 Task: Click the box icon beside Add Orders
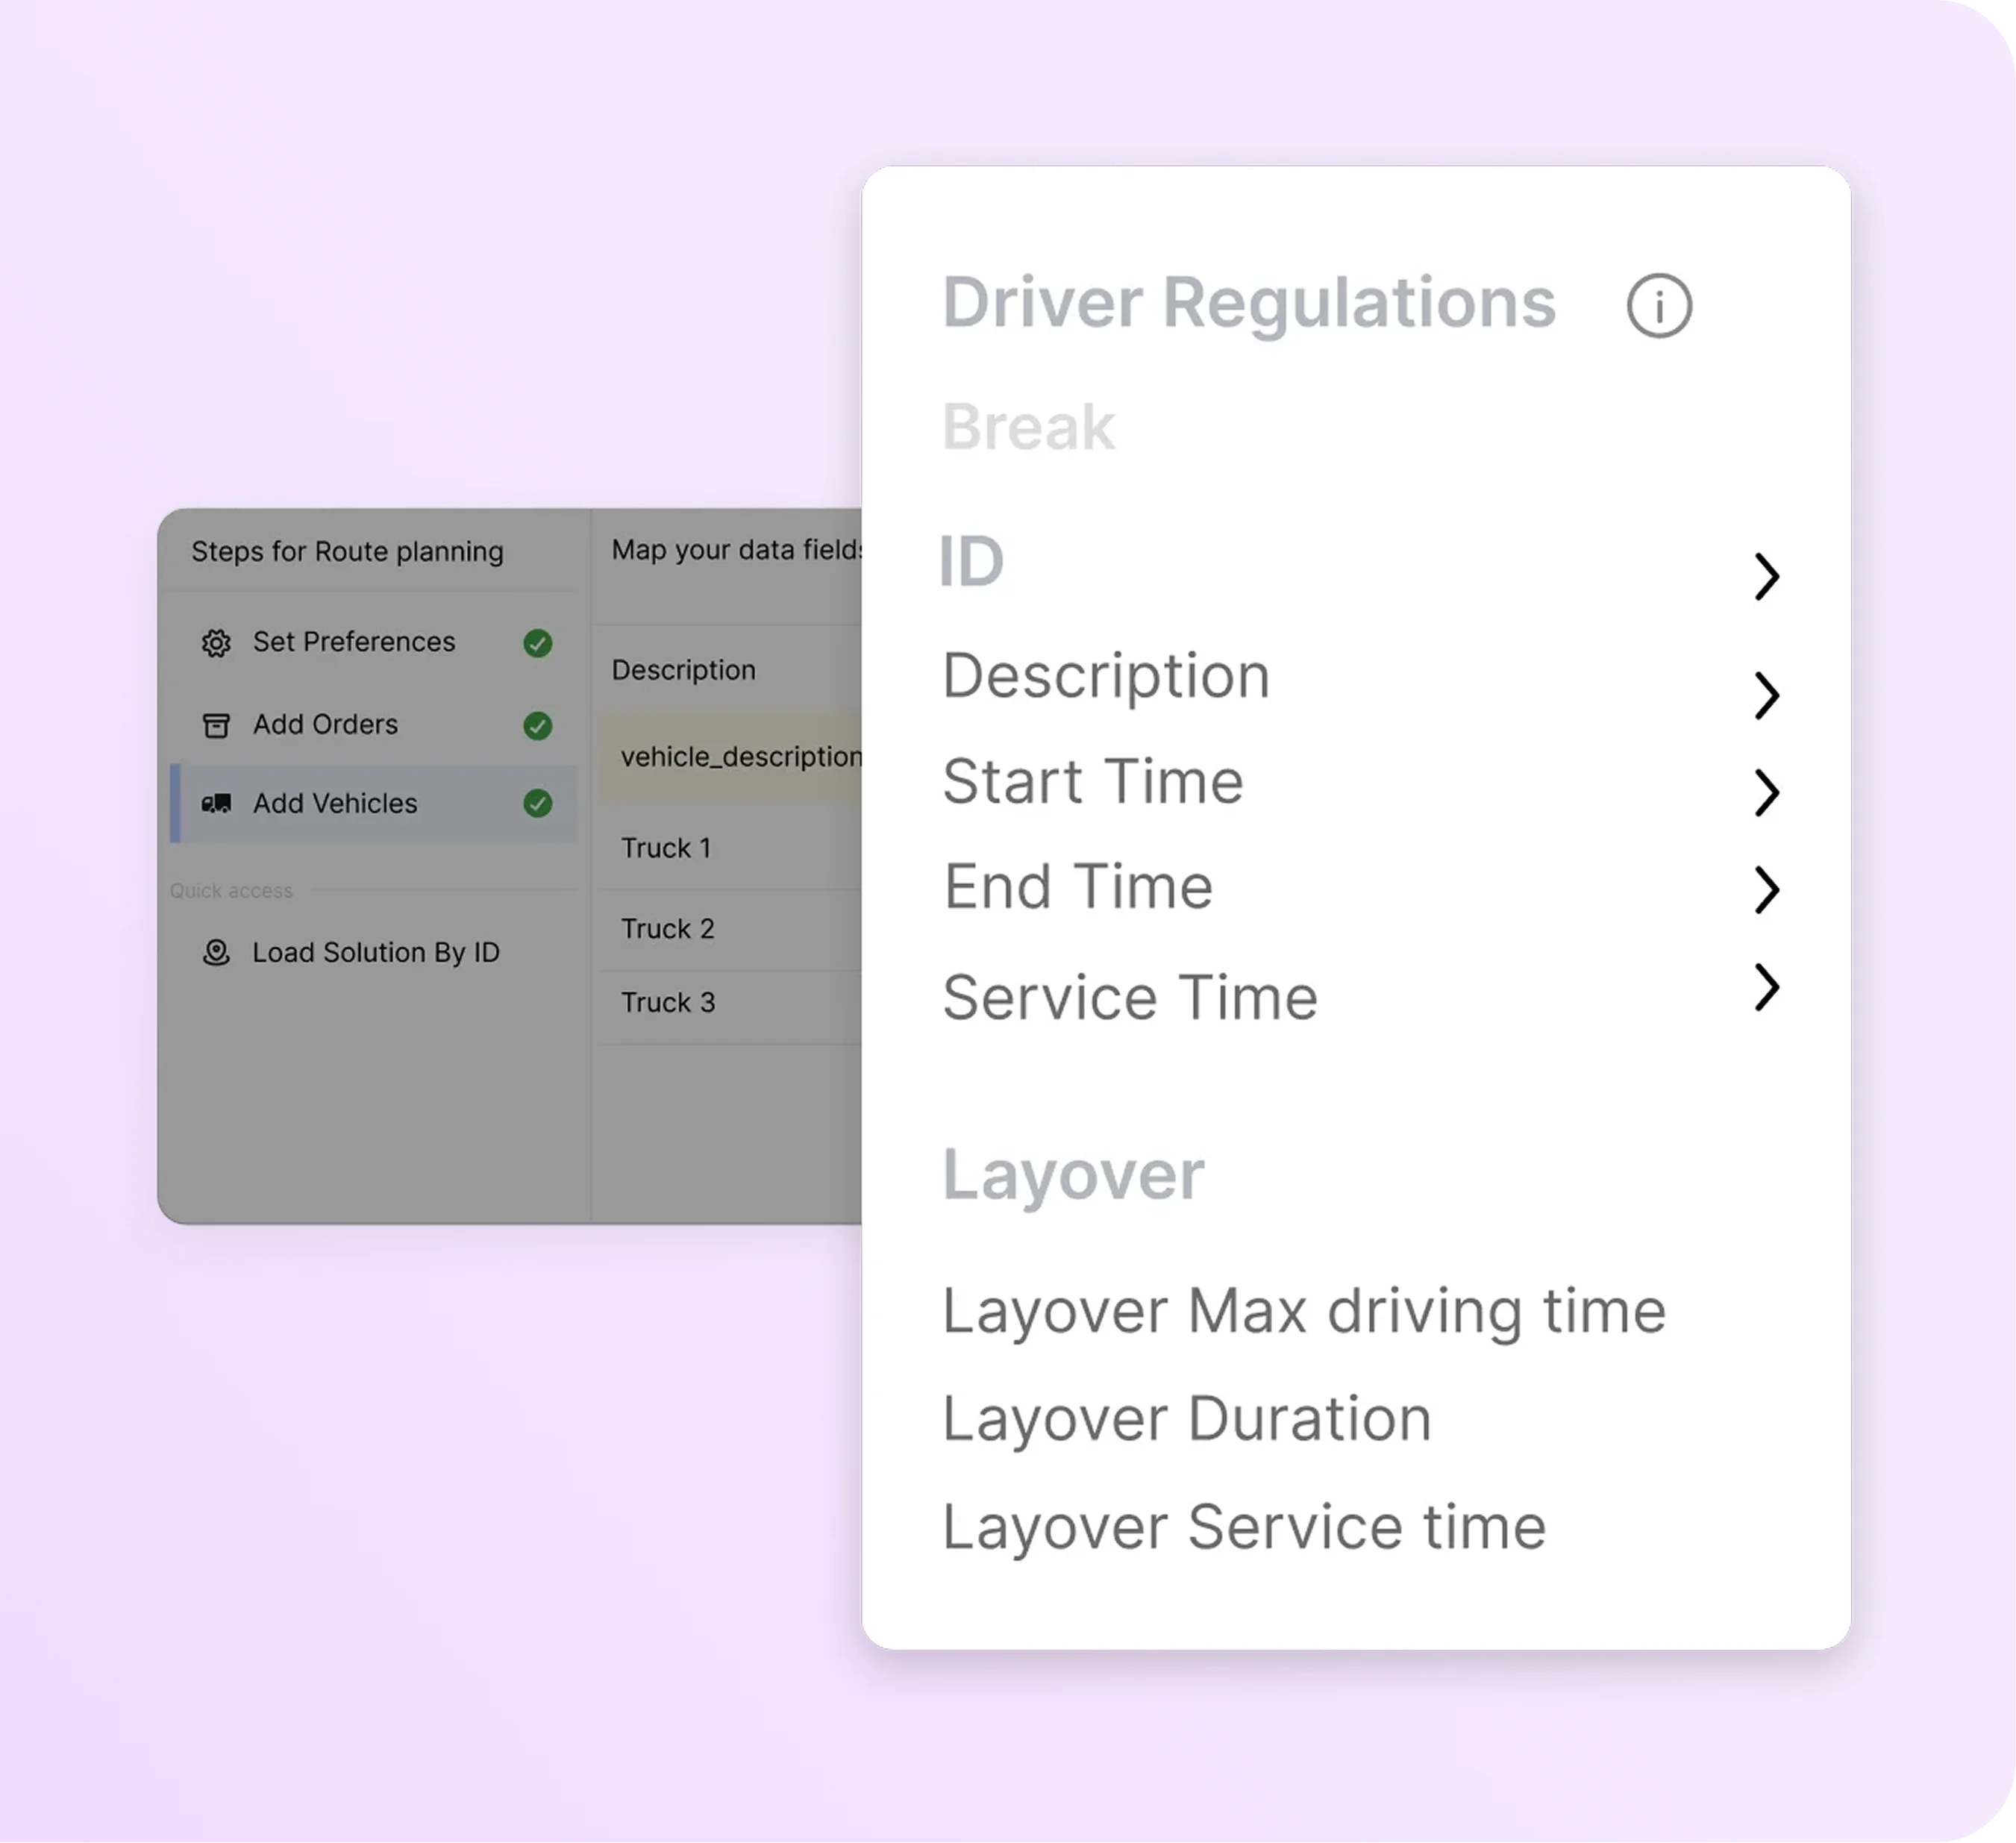pyautogui.click(x=216, y=725)
